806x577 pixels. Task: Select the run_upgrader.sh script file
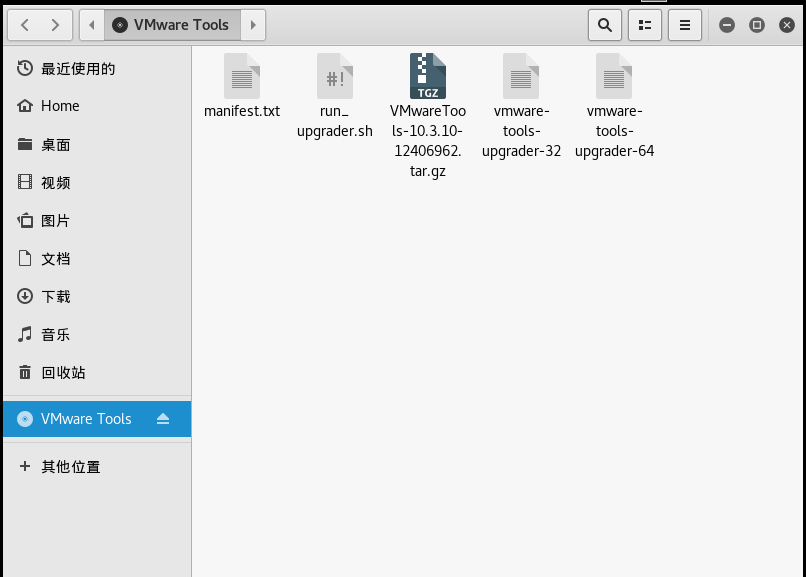tap(334, 76)
